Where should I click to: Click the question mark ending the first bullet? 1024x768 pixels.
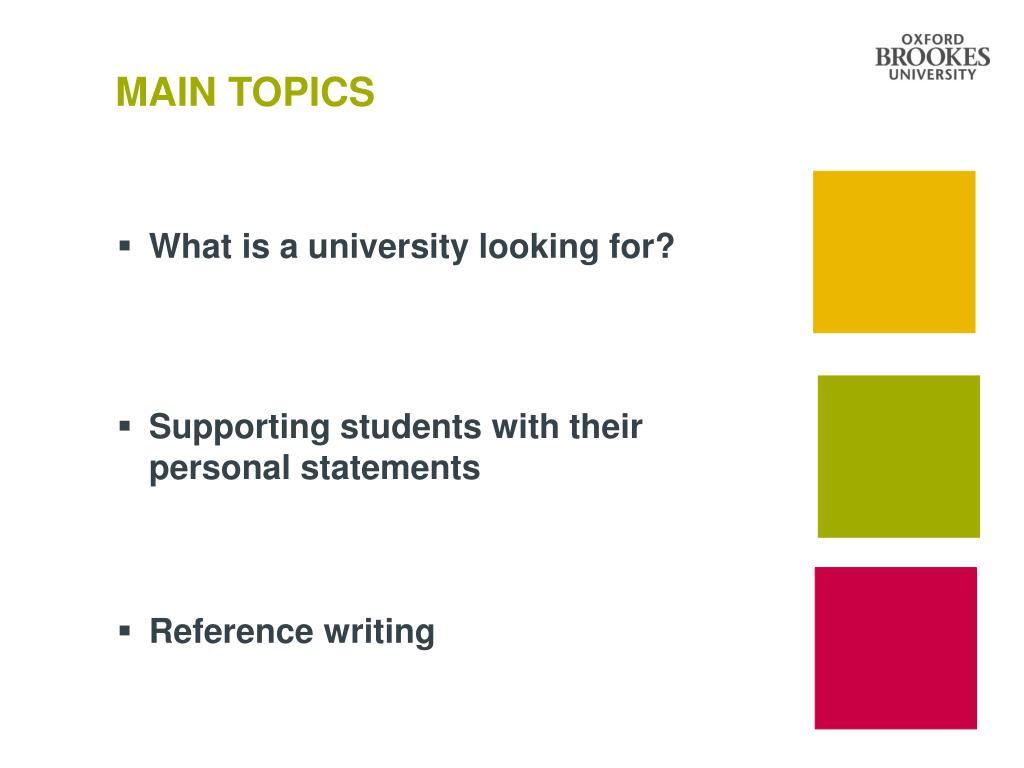665,246
